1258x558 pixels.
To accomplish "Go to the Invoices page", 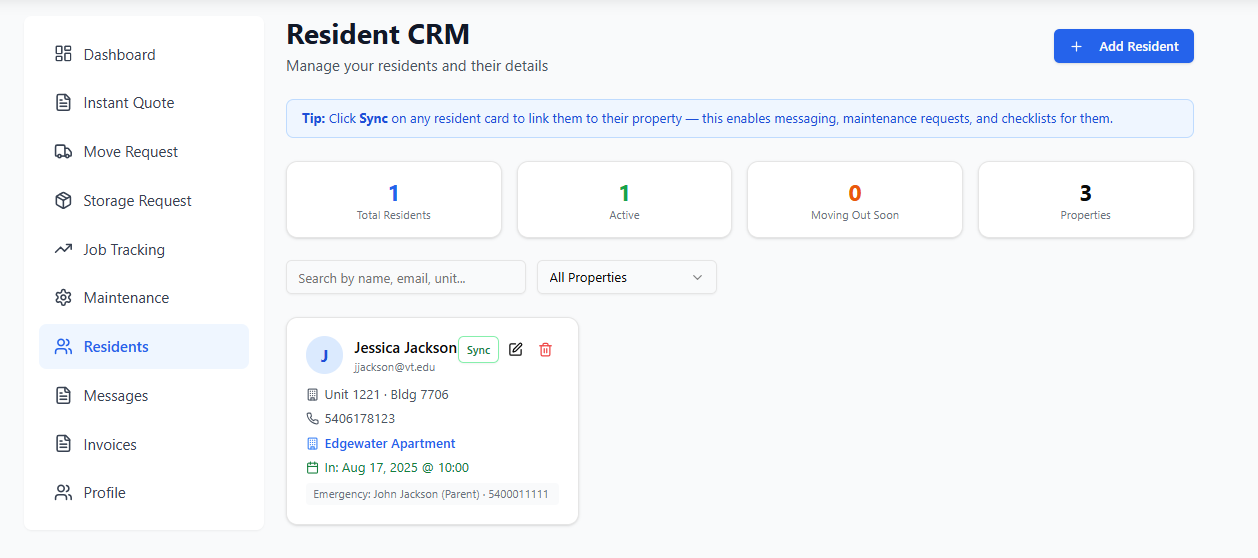I will pos(144,444).
